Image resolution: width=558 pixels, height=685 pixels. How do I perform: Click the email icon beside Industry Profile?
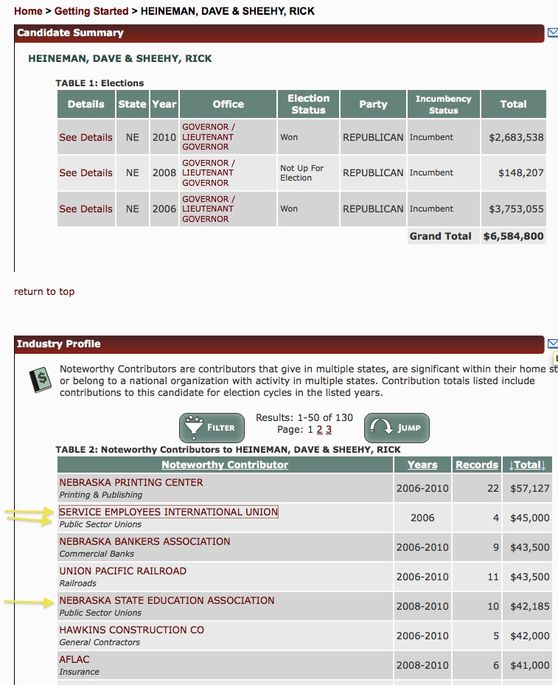click(553, 344)
